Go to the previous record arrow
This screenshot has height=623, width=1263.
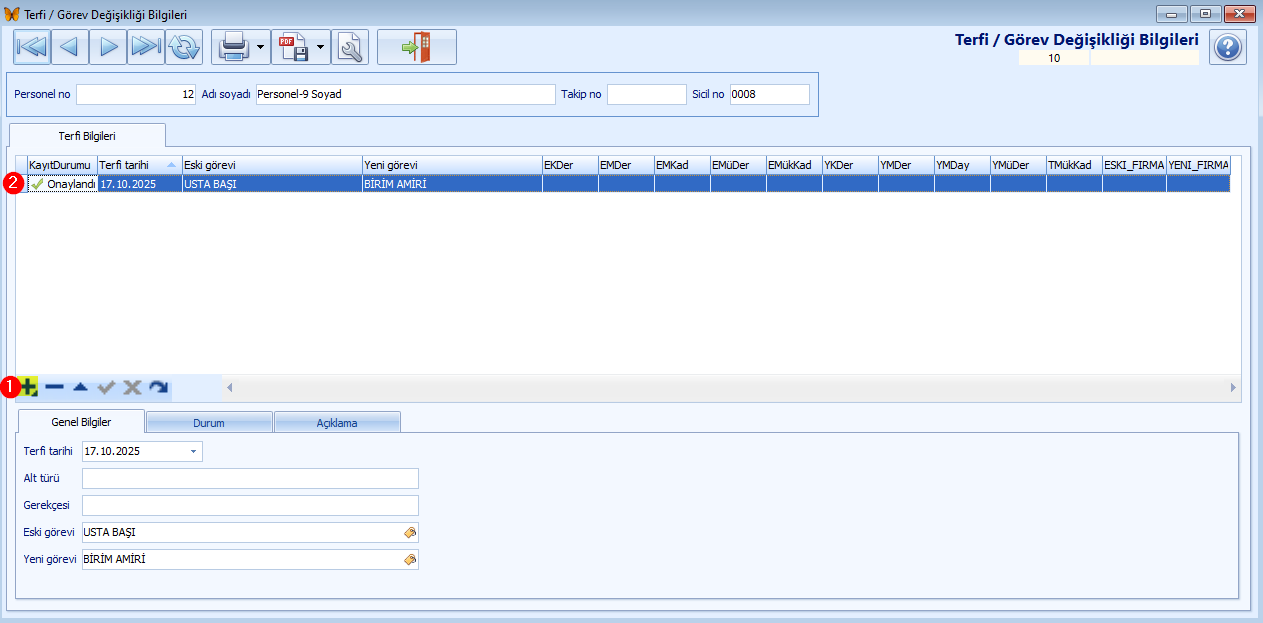click(70, 47)
